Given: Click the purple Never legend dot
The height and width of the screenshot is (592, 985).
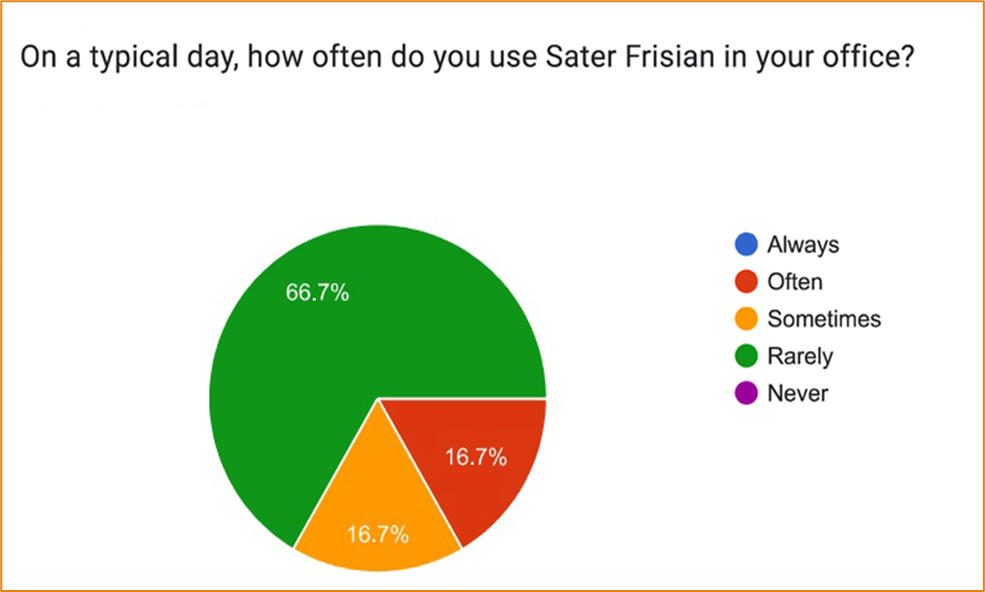Looking at the screenshot, I should click(x=746, y=393).
